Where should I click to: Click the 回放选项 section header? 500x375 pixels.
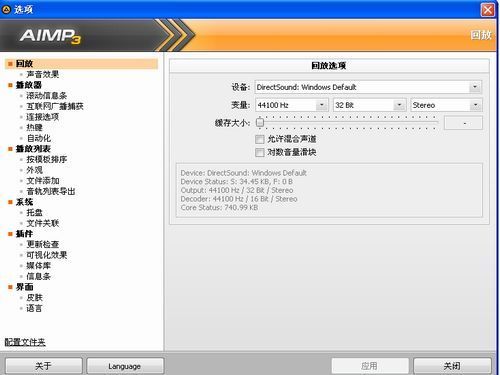[x=329, y=66]
